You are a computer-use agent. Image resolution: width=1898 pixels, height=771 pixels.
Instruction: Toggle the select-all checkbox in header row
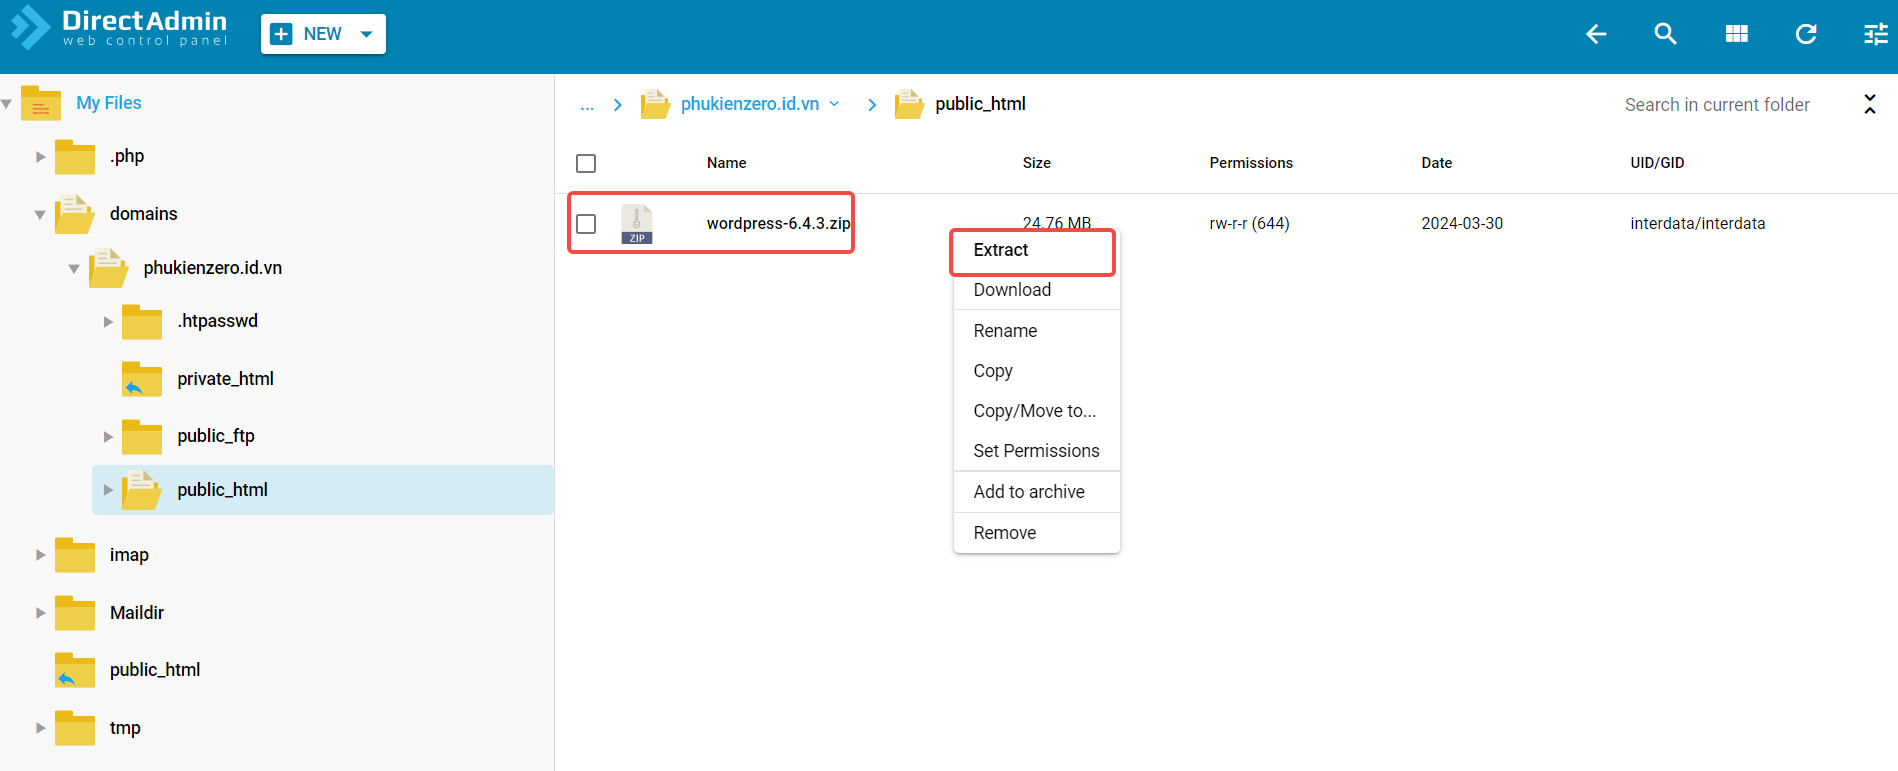(x=586, y=163)
